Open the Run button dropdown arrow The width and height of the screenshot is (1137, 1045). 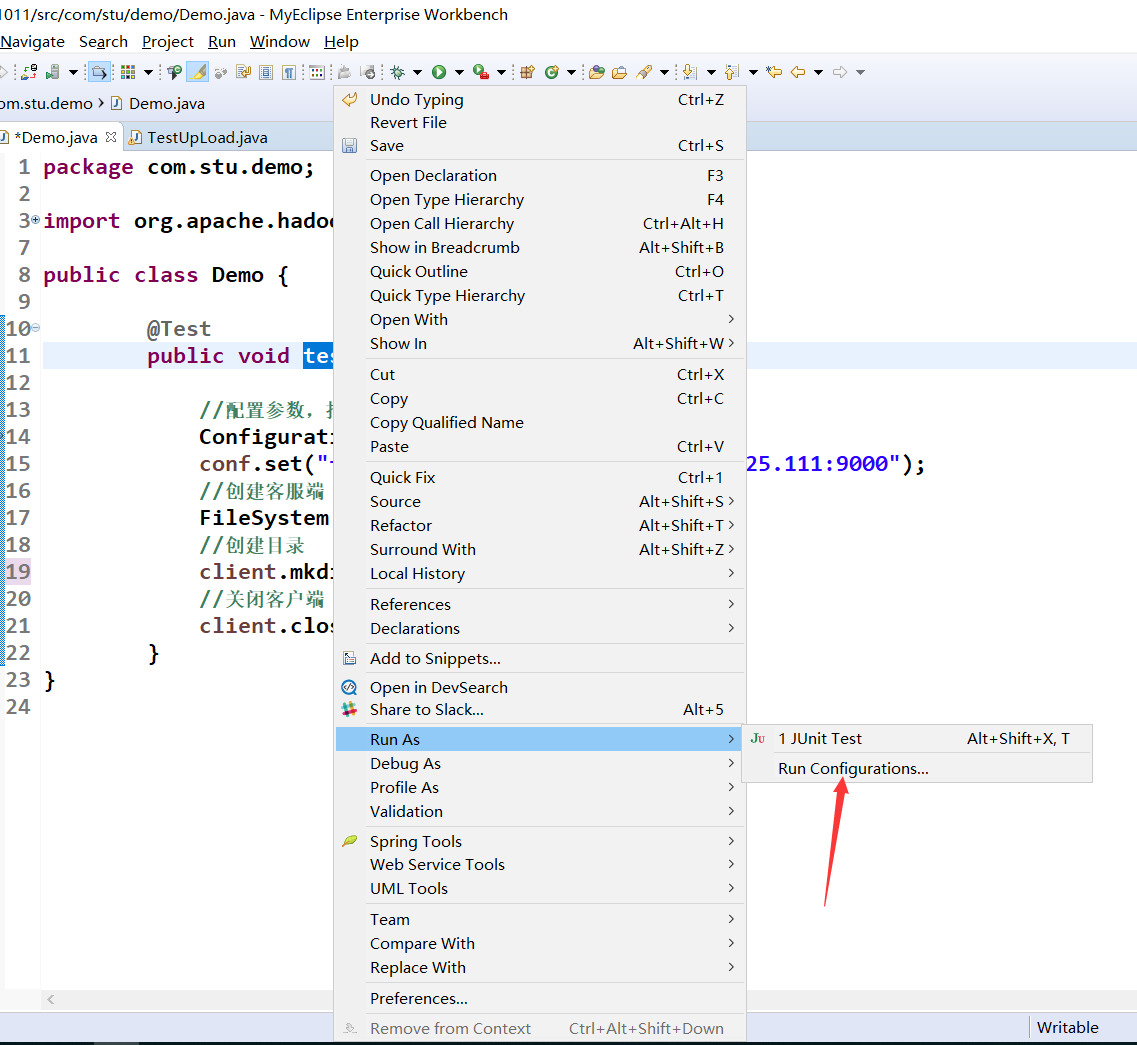tap(459, 72)
